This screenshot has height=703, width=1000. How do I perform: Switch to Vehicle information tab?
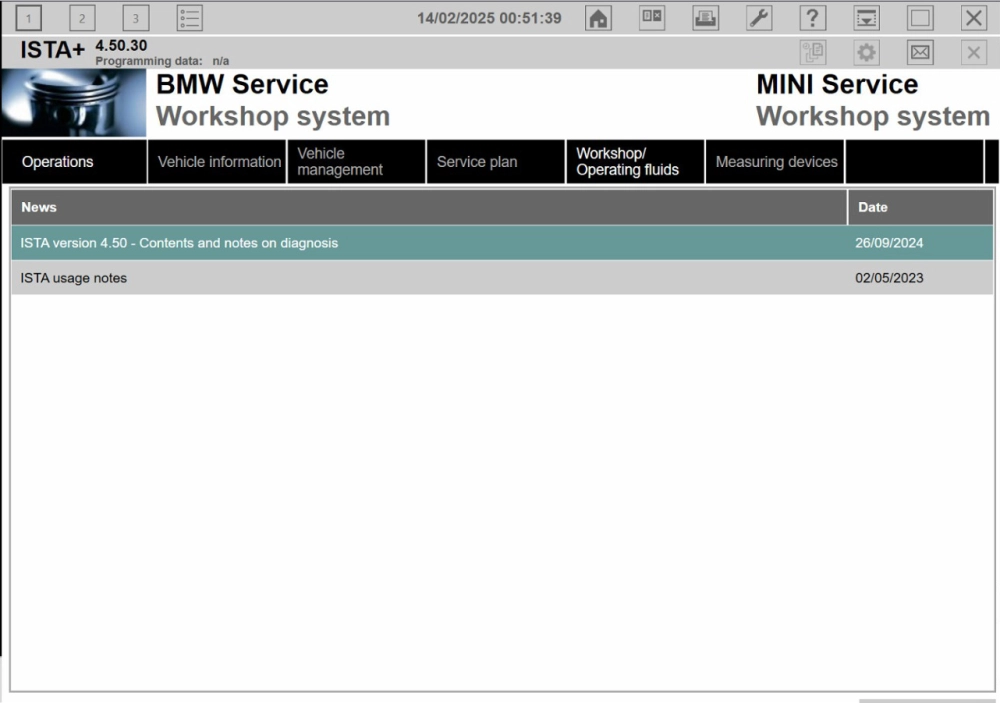(219, 162)
